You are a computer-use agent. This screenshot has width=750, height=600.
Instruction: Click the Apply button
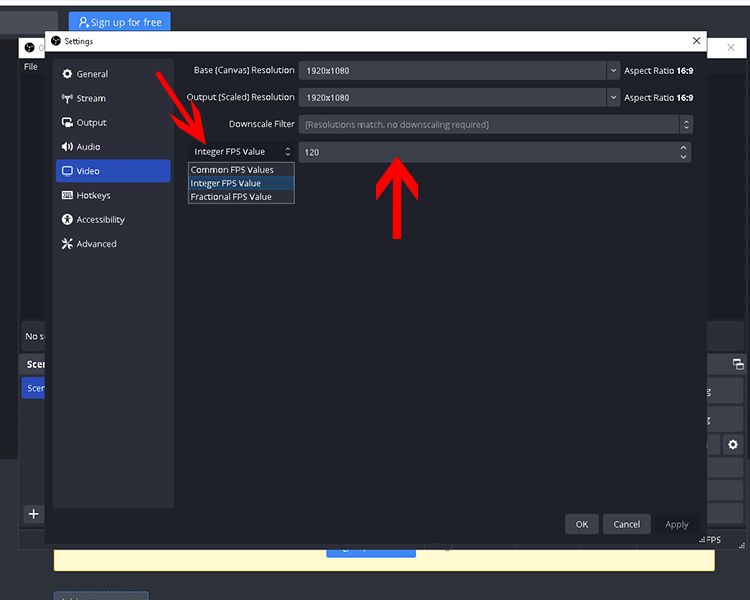(x=677, y=524)
